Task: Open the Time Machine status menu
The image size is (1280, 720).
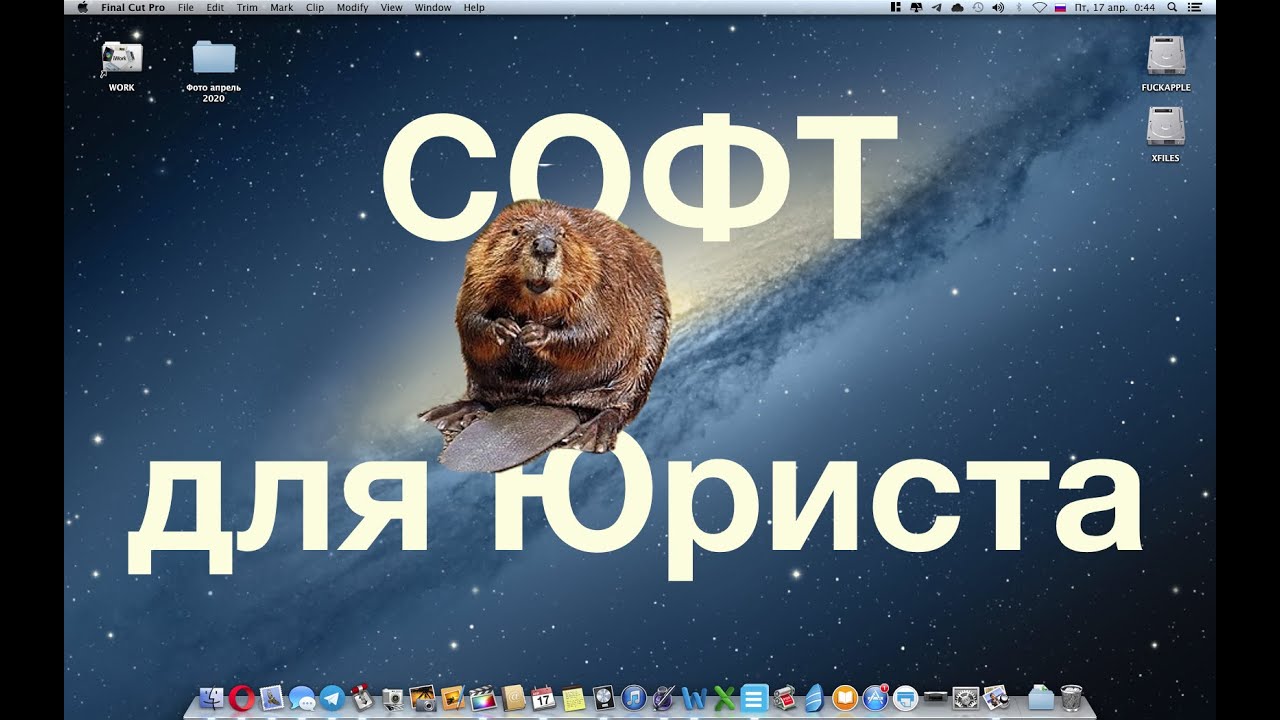Action: pos(977,7)
